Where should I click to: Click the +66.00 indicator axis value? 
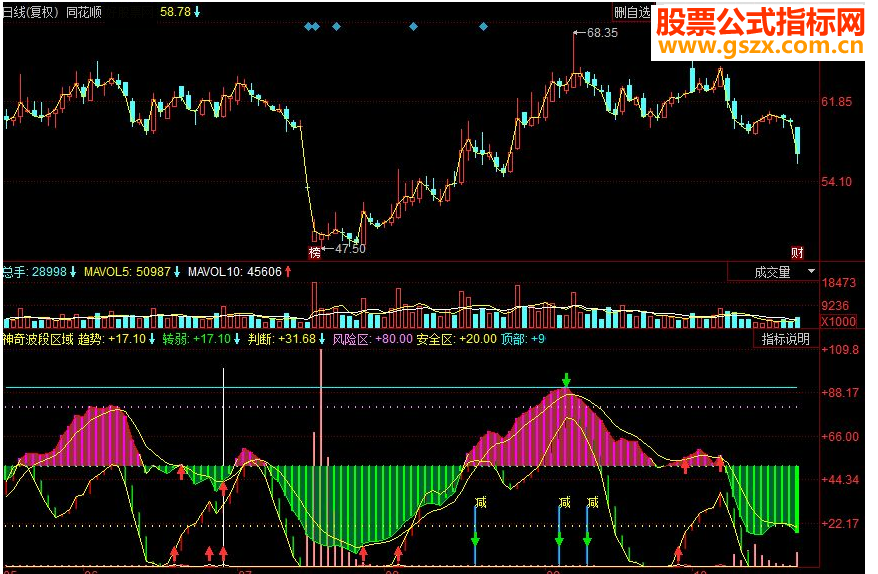click(840, 437)
